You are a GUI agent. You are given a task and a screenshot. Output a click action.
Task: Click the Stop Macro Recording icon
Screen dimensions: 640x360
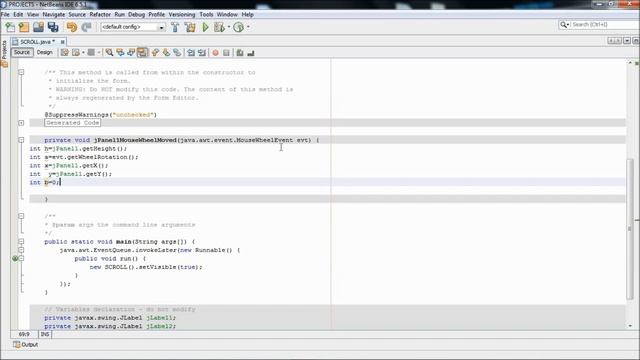pos(227,53)
